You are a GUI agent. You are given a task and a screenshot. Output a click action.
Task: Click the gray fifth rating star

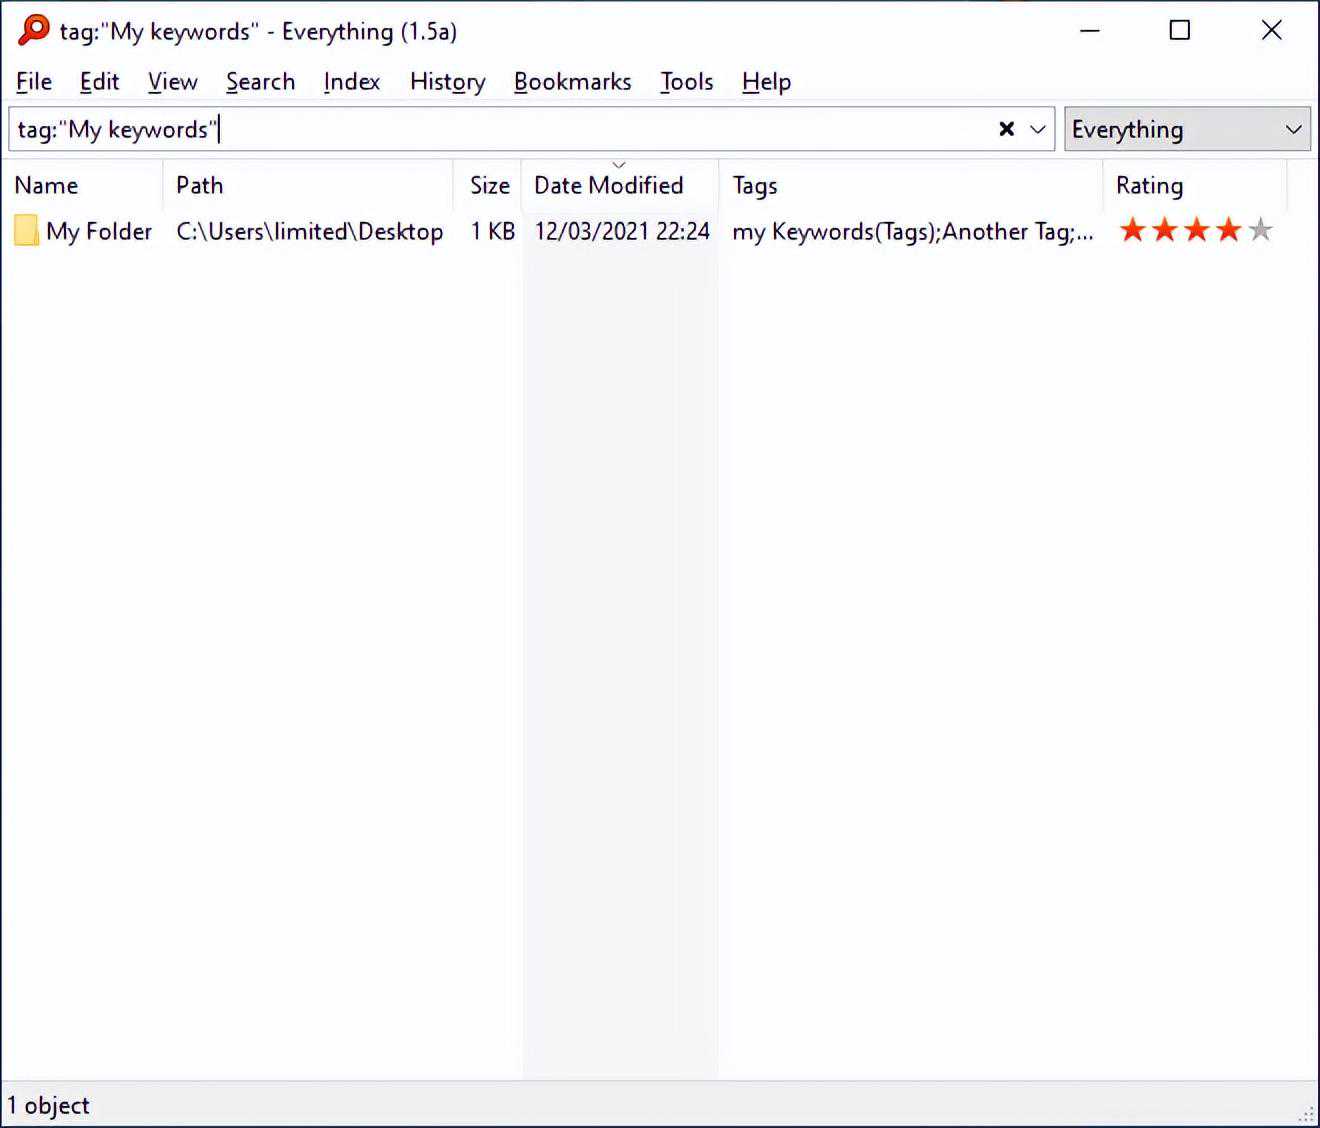[1261, 231]
